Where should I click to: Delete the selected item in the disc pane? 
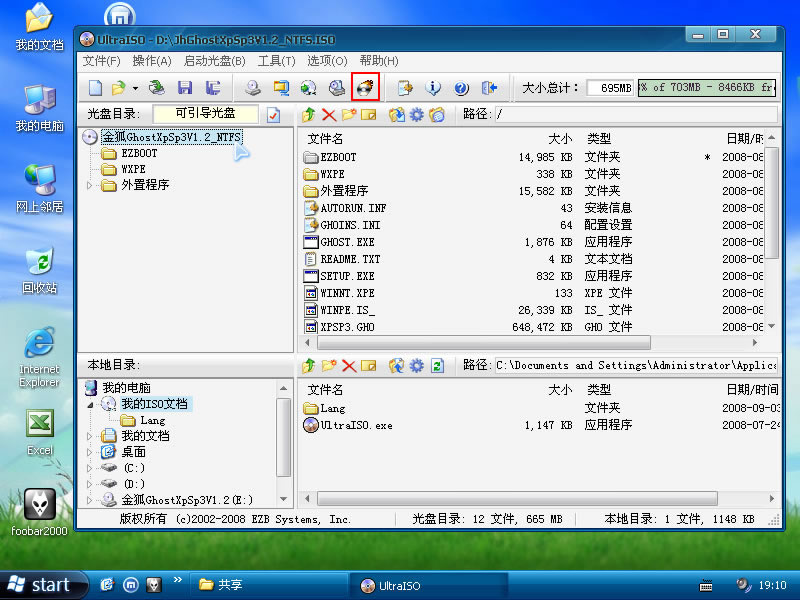tap(329, 114)
